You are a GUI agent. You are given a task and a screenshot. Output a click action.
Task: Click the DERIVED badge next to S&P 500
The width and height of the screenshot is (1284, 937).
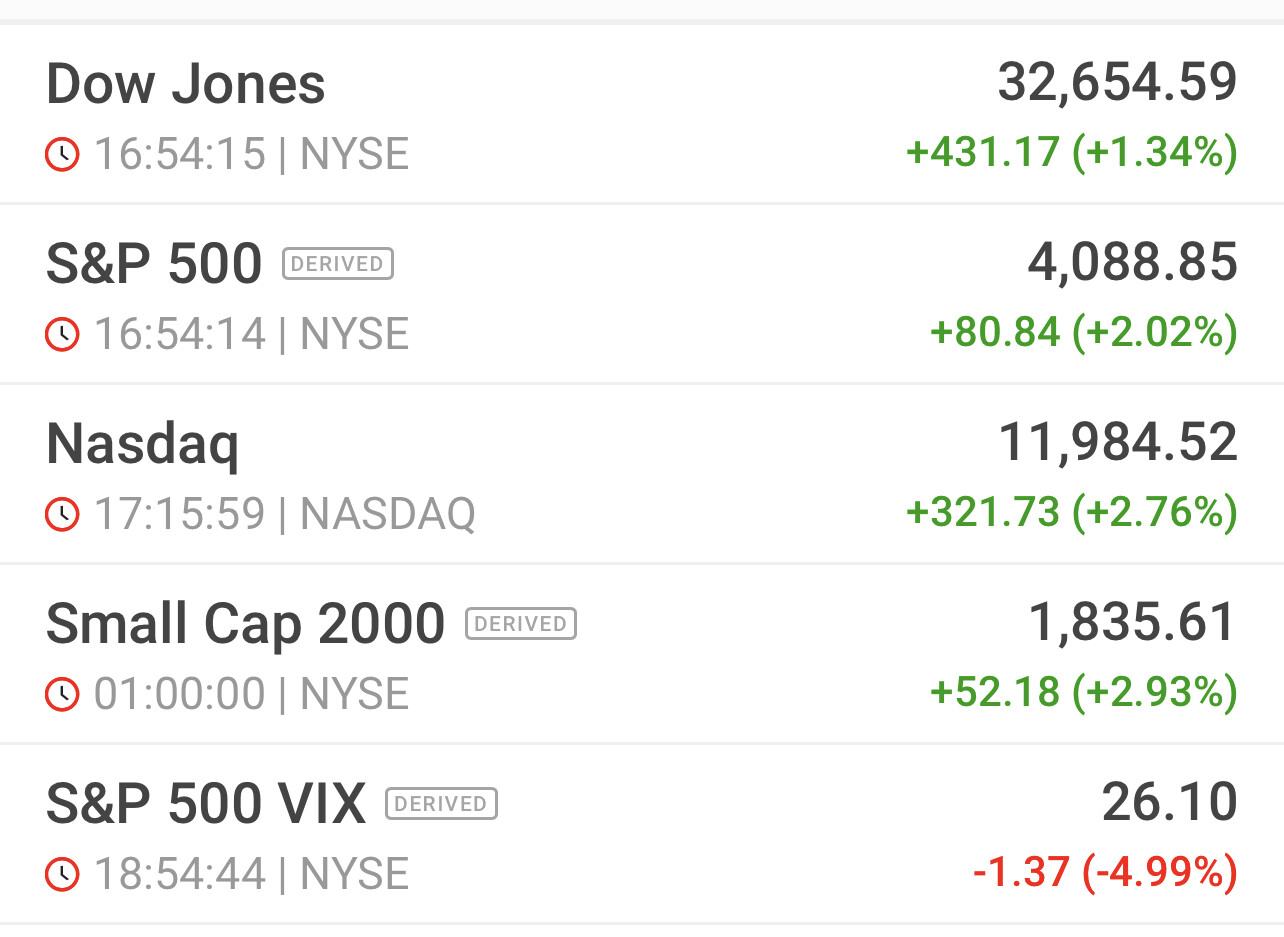coord(338,264)
